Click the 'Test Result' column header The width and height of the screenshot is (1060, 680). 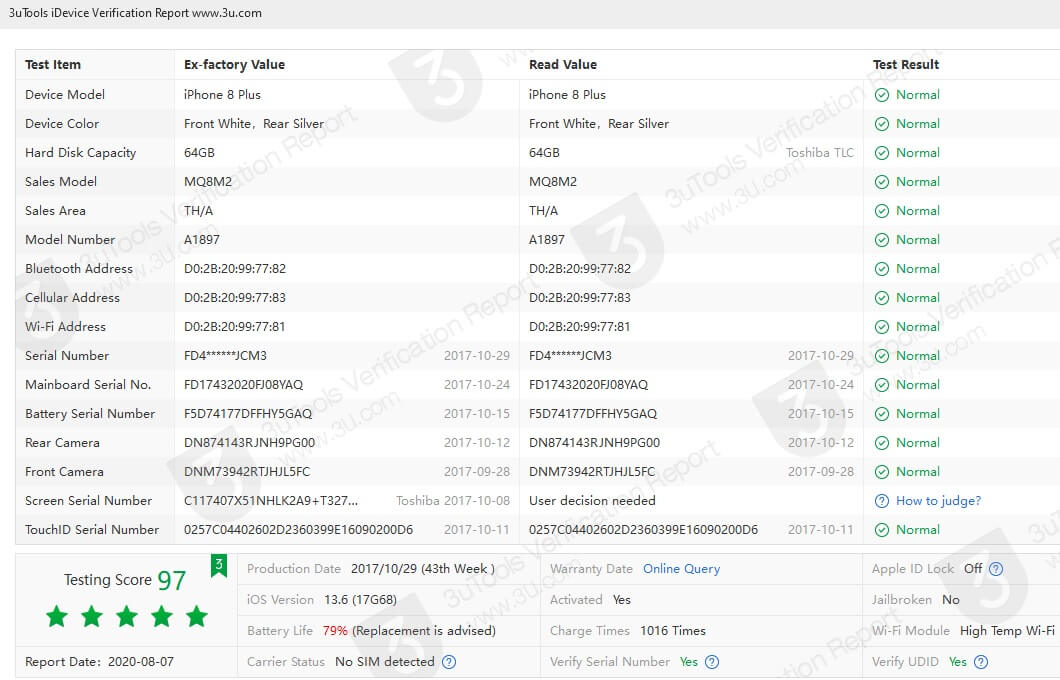pyautogui.click(x=906, y=65)
